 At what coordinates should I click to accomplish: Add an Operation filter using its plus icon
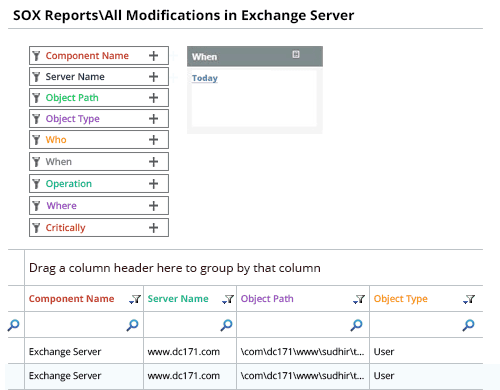153,184
